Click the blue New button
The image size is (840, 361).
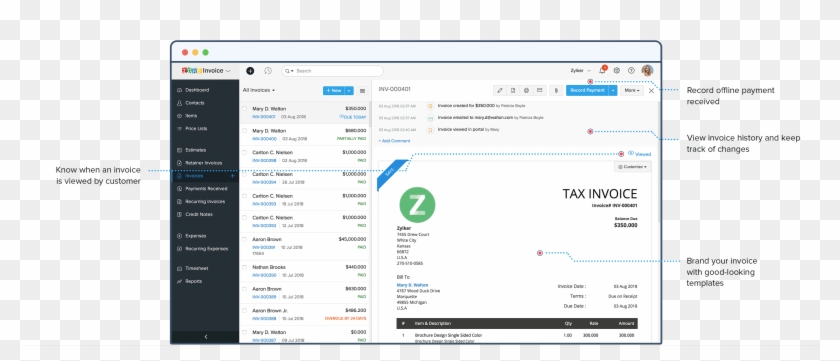pos(334,91)
